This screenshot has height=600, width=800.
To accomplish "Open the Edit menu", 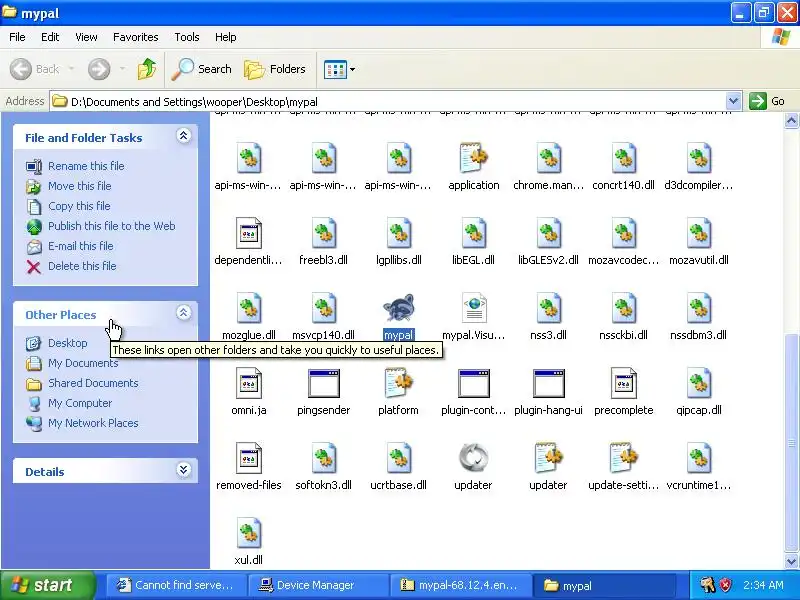I will point(50,37).
